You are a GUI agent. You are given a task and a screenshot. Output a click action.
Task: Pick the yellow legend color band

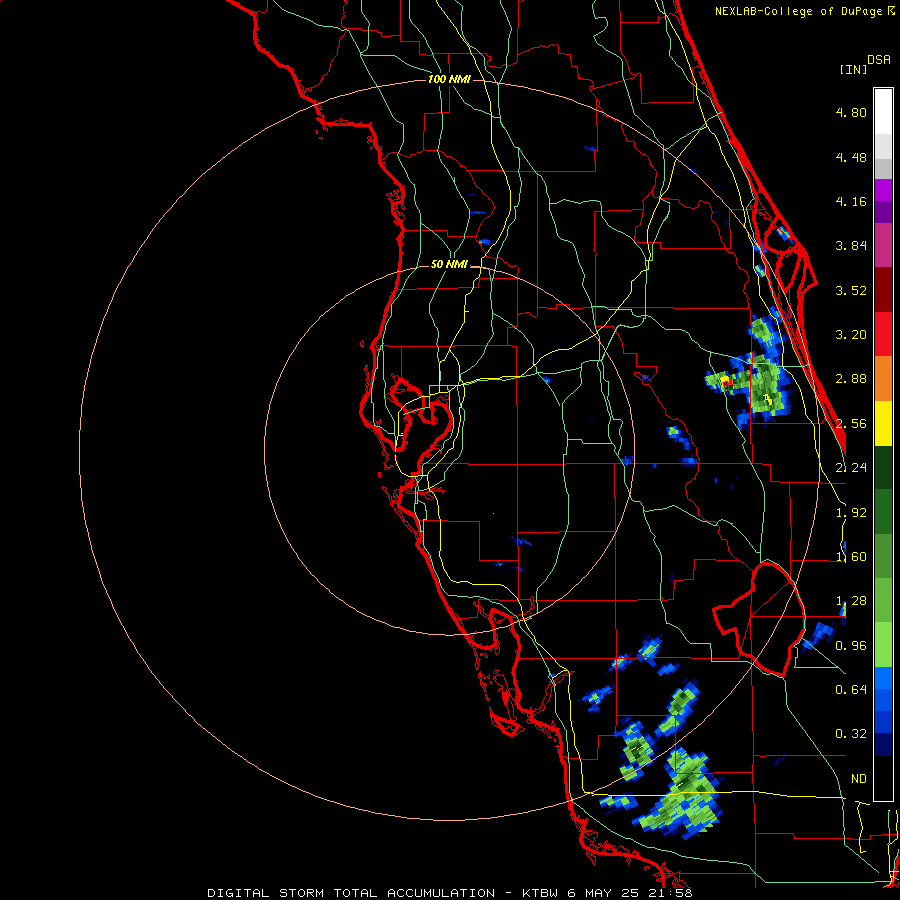tap(883, 423)
